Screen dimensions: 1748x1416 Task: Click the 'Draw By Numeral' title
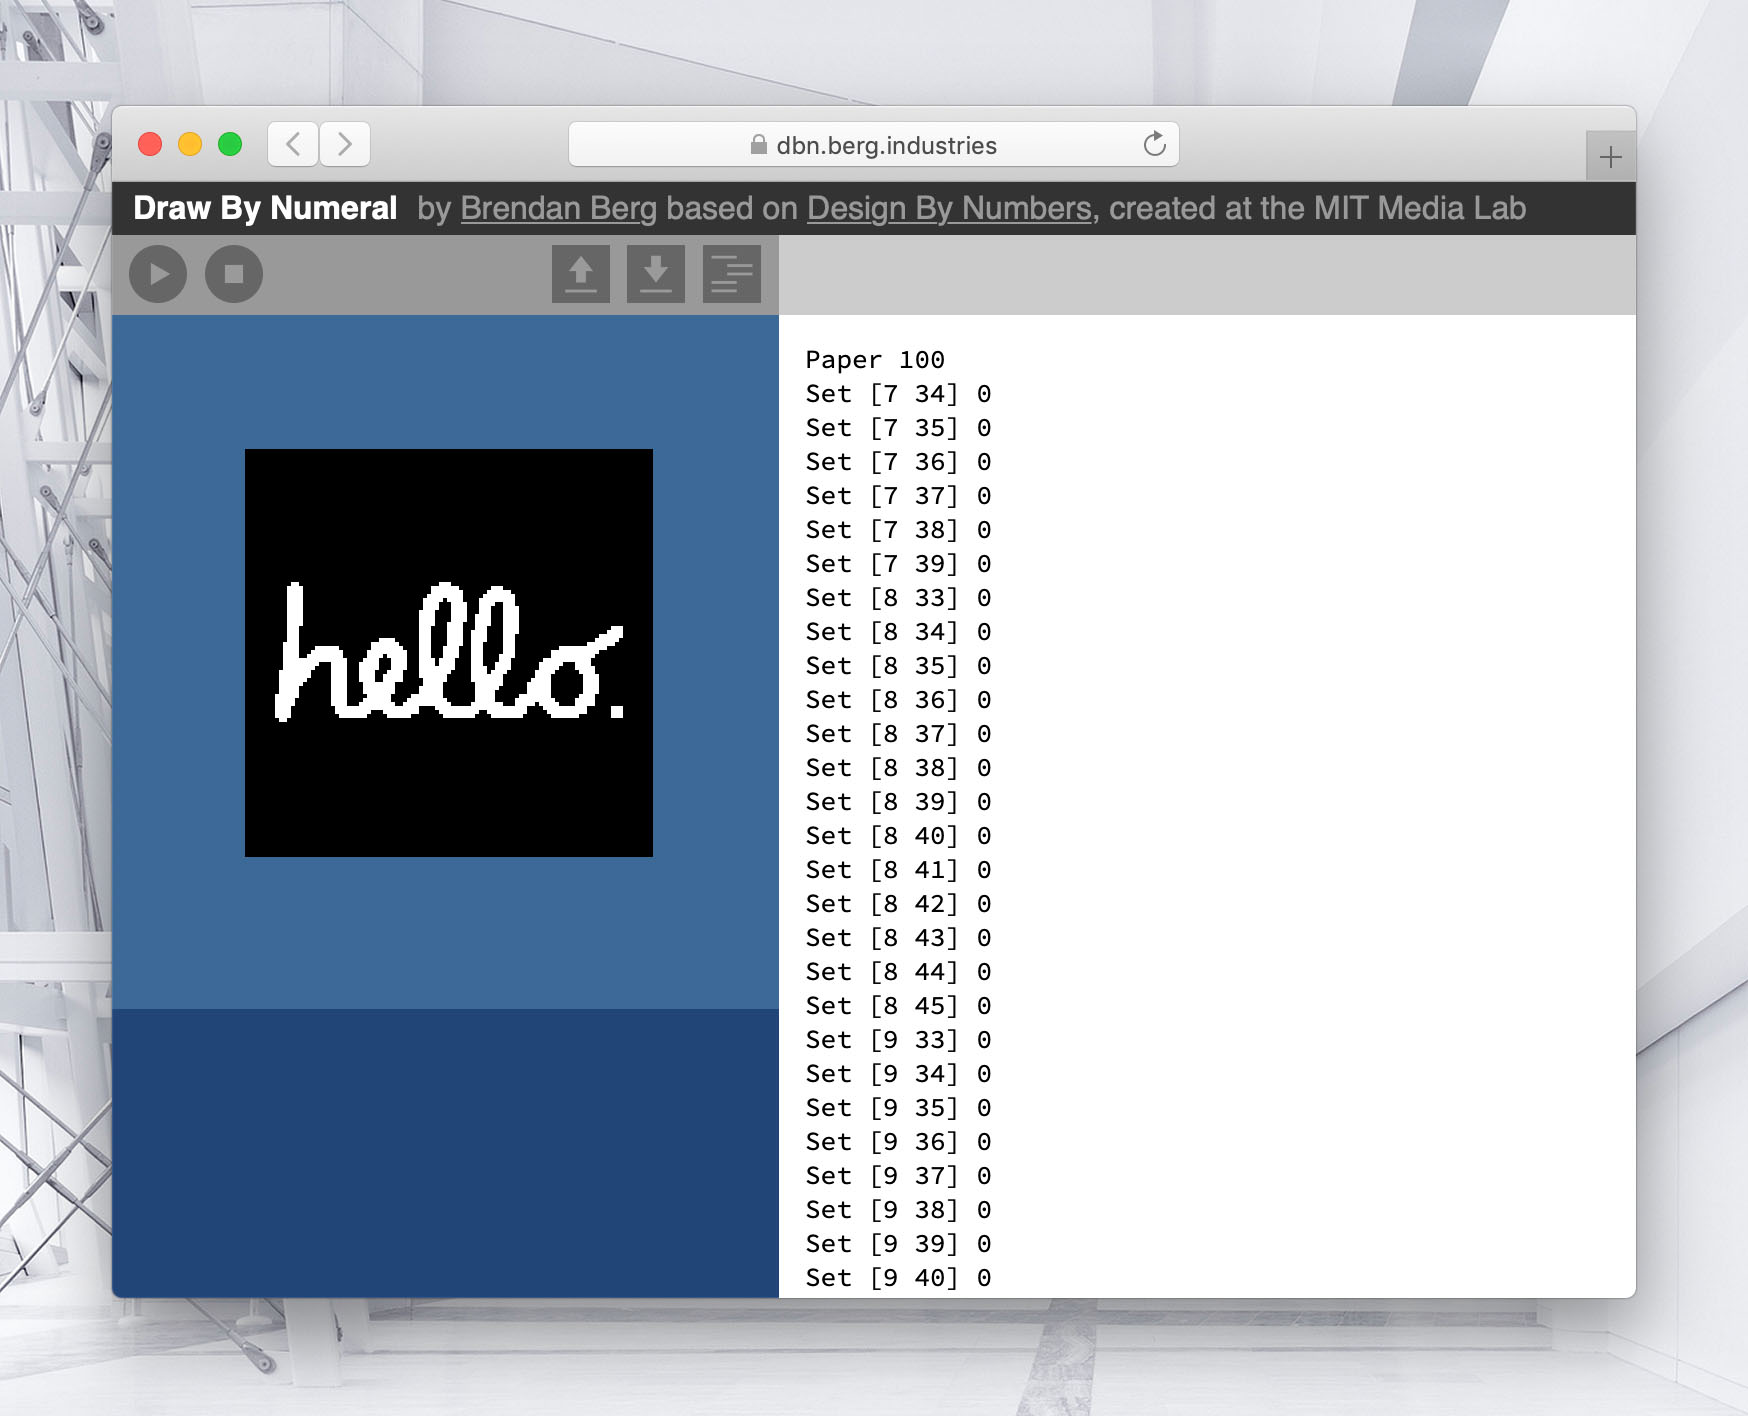pyautogui.click(x=265, y=208)
